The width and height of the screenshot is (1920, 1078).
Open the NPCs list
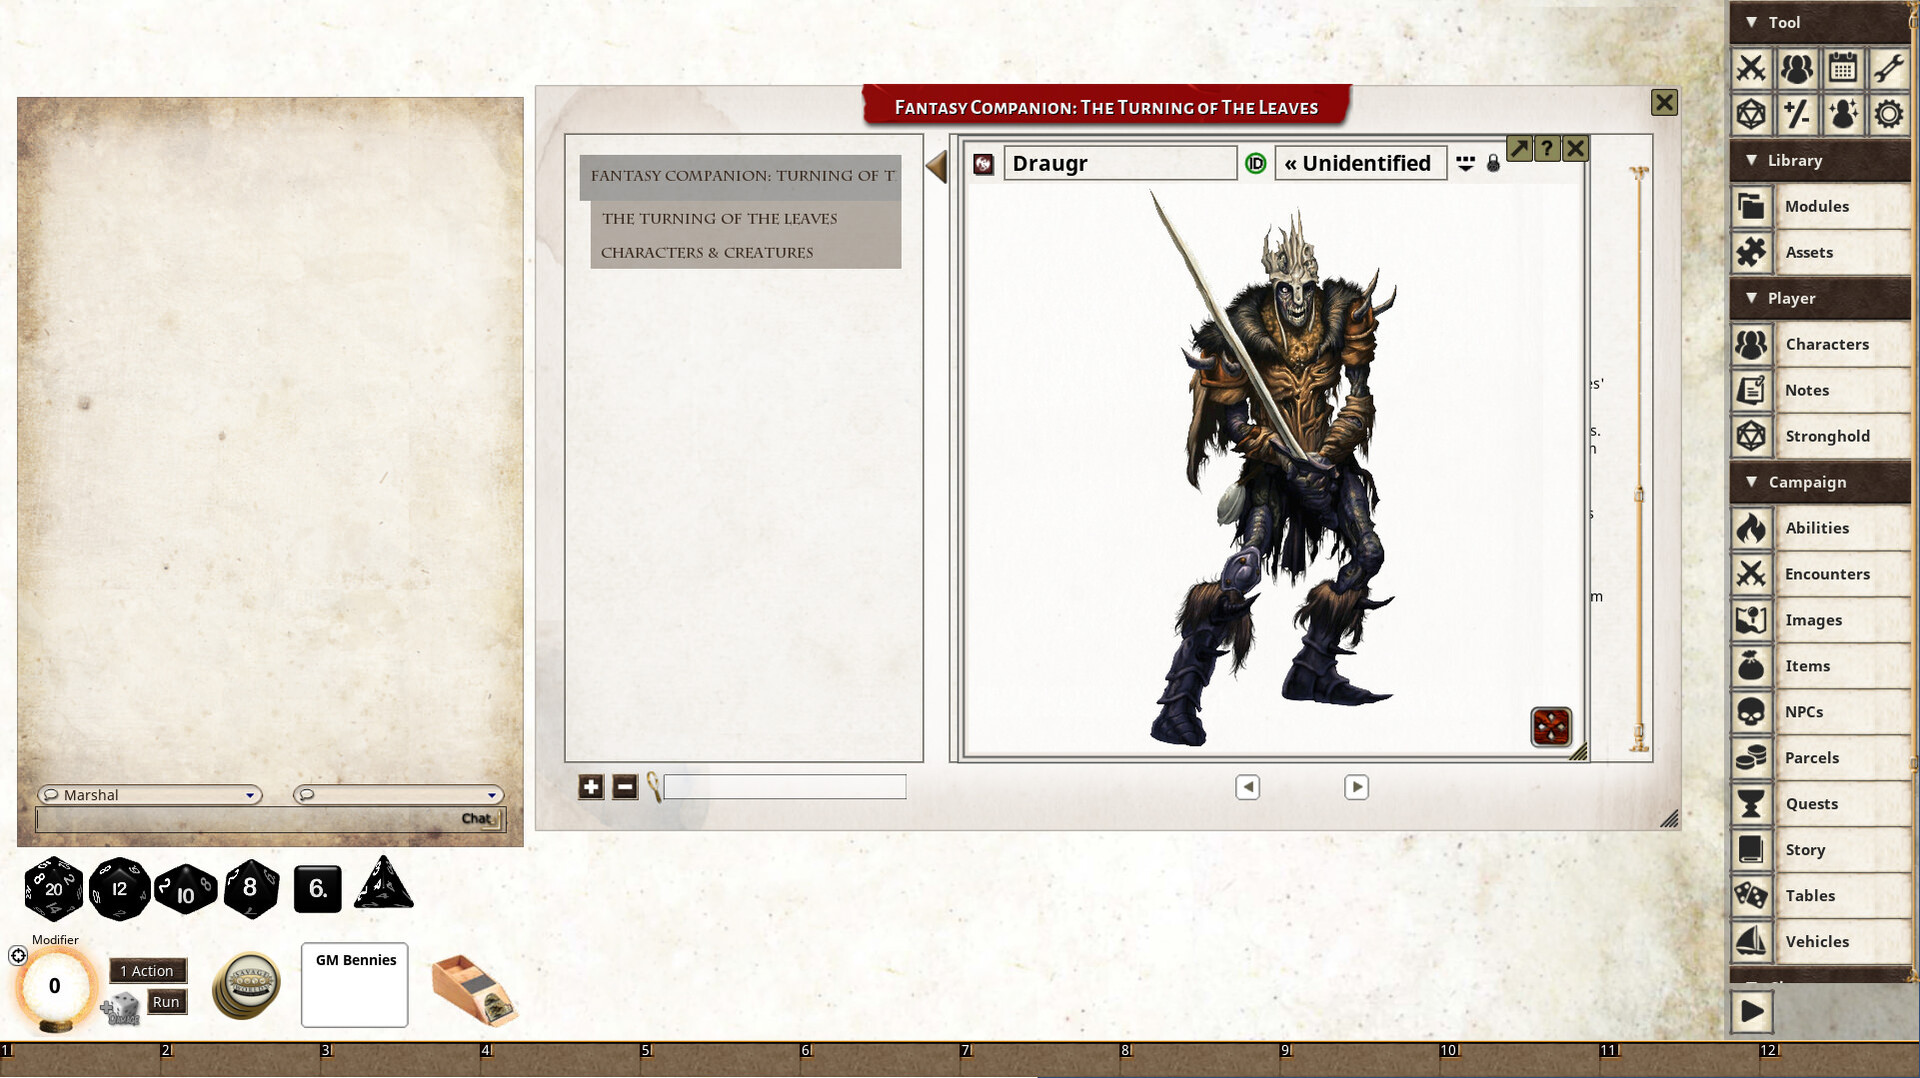click(1819, 712)
